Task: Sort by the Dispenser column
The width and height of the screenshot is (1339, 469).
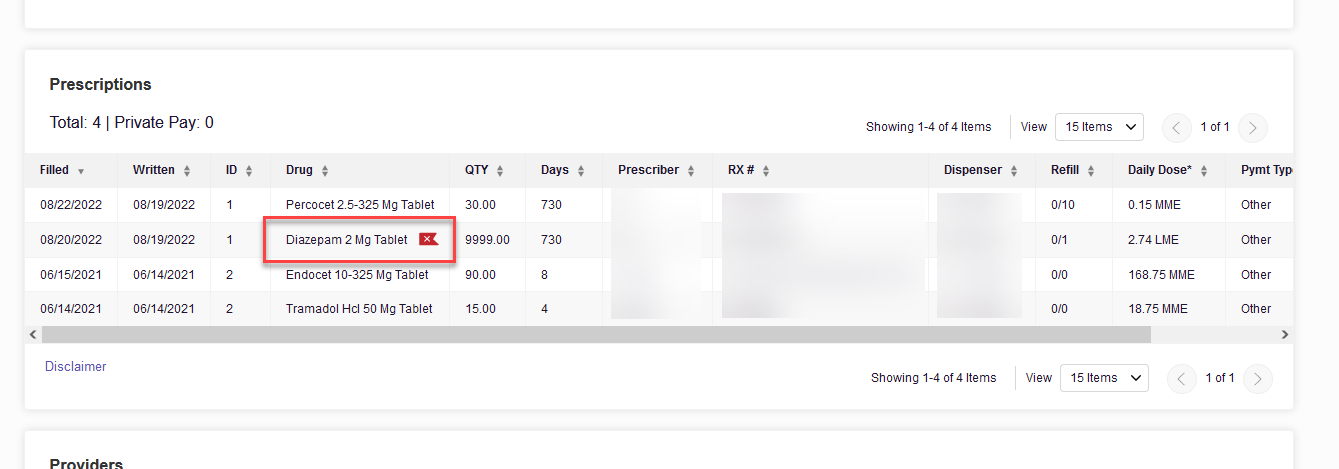Action: [x=1014, y=171]
